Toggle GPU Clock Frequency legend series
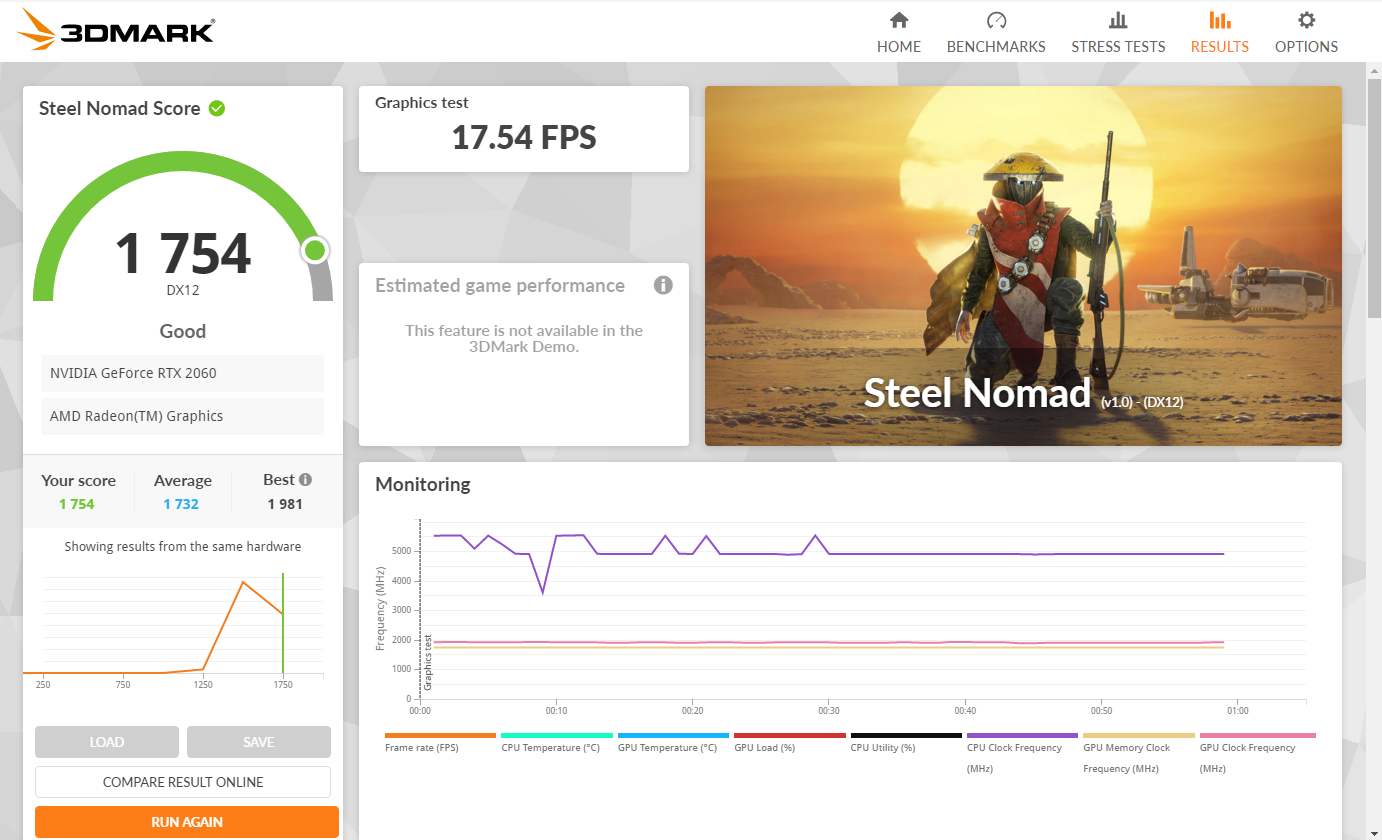 pyautogui.click(x=1256, y=753)
